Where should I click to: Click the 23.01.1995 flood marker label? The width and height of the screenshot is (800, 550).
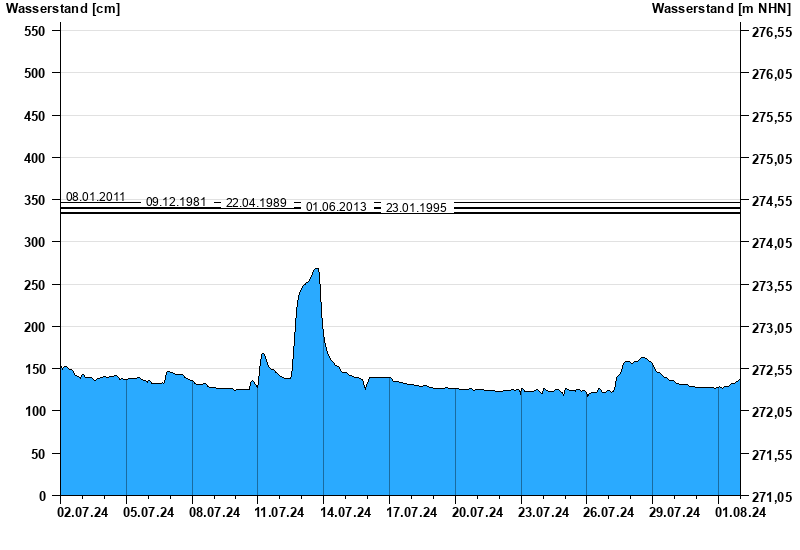click(416, 208)
